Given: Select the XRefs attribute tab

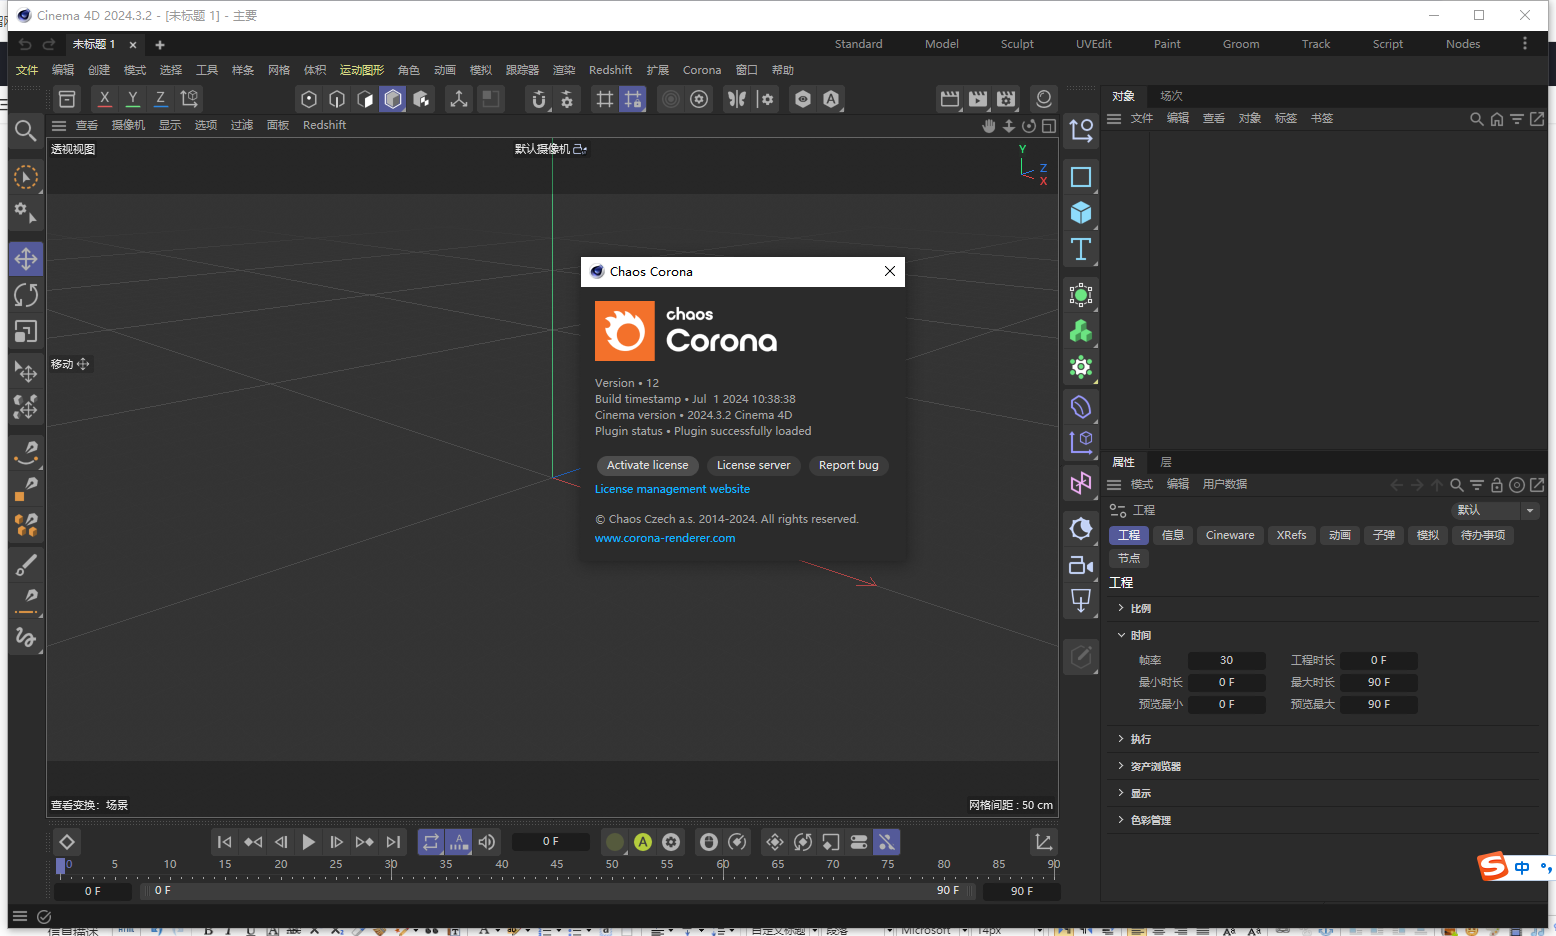Looking at the screenshot, I should (1291, 535).
